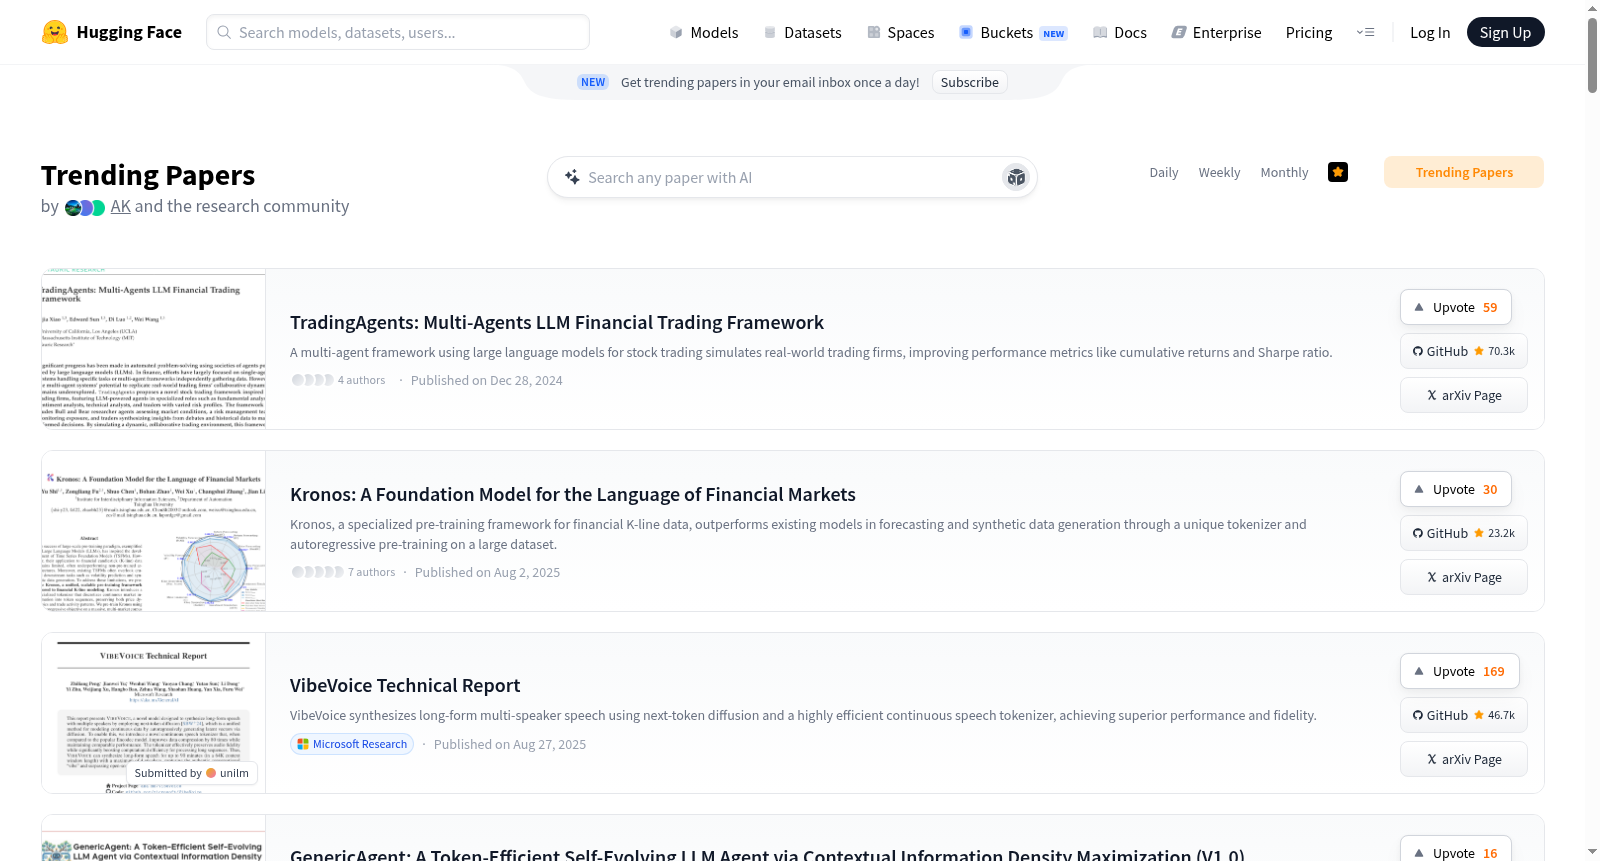The height and width of the screenshot is (861, 1600).
Task: Subscribe to trending papers emails
Action: pos(969,82)
